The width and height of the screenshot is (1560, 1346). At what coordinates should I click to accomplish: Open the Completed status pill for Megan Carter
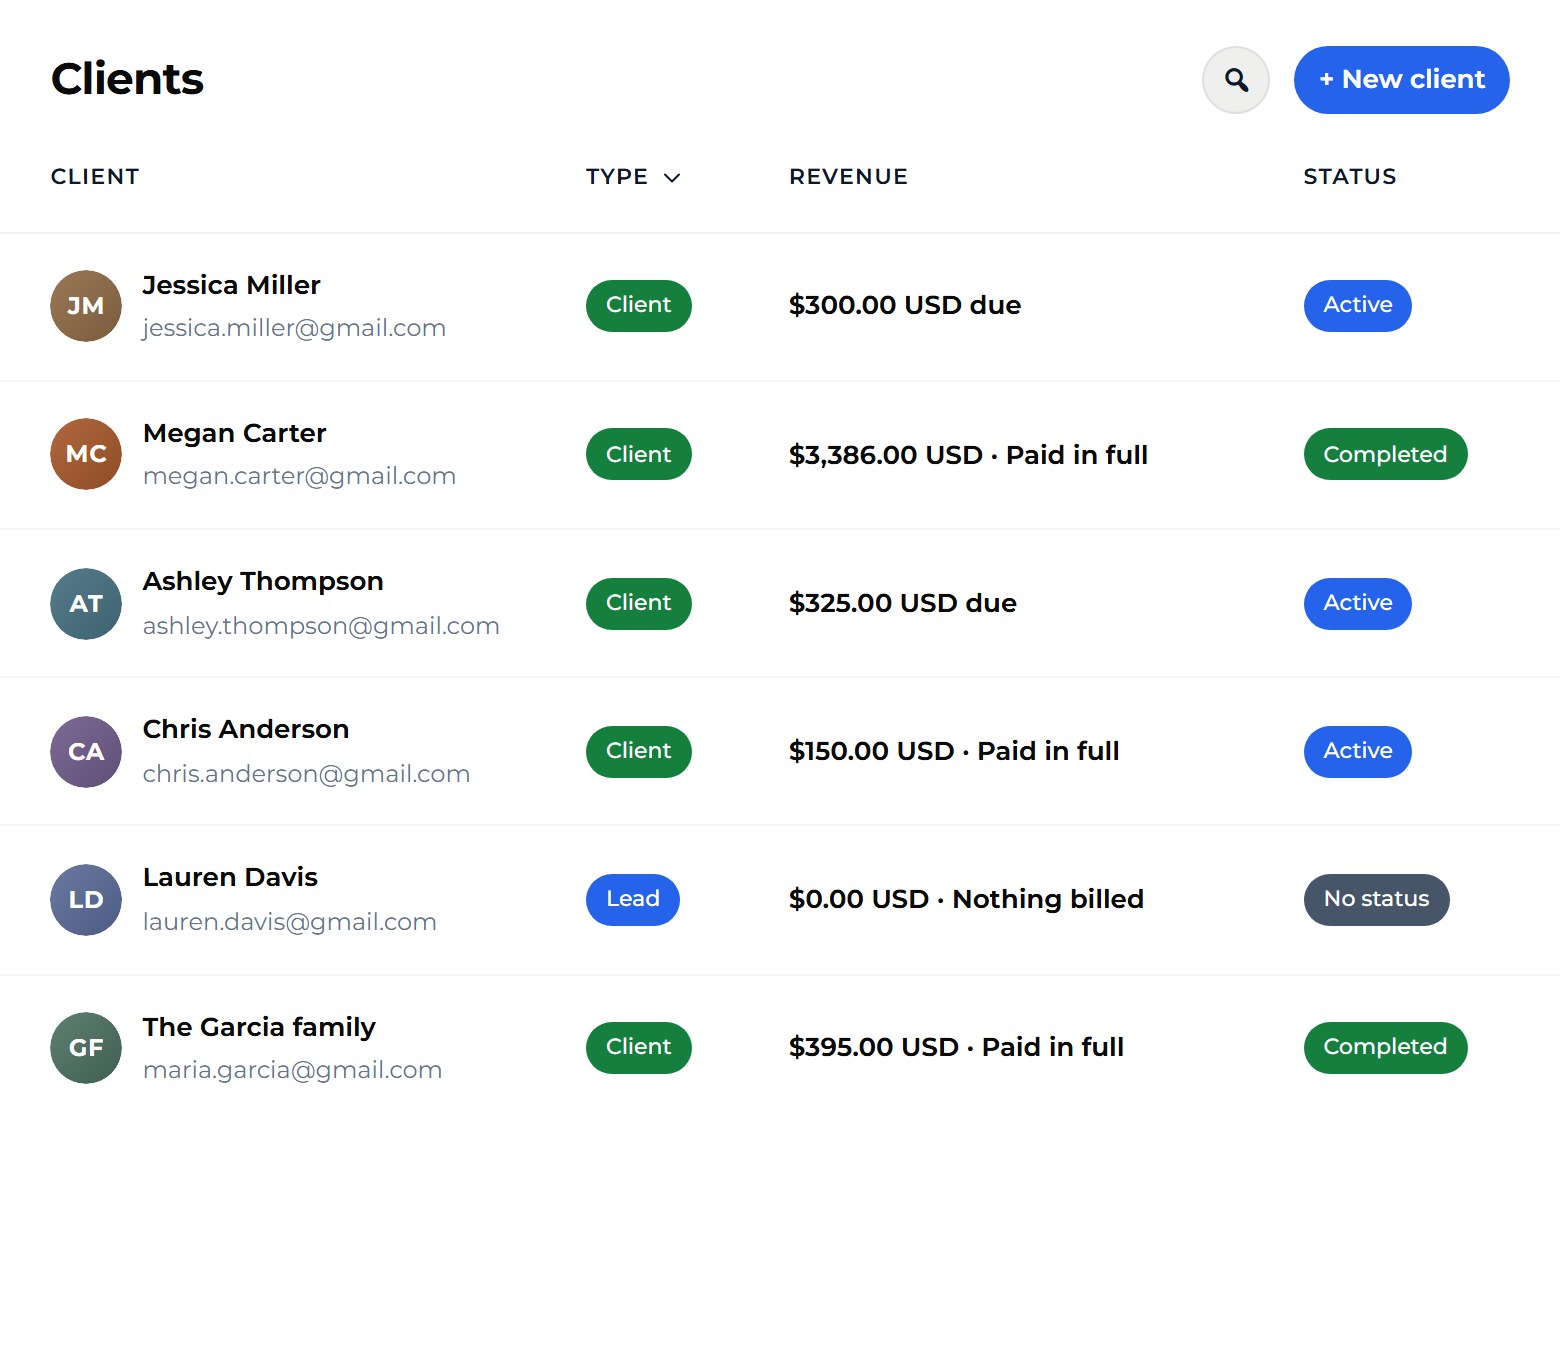tap(1386, 454)
